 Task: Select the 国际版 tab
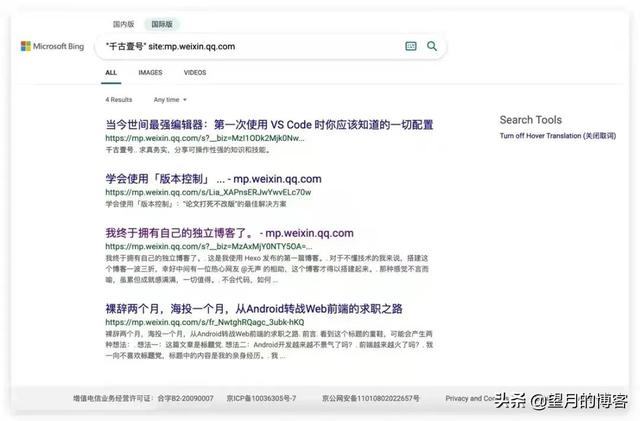click(x=162, y=24)
